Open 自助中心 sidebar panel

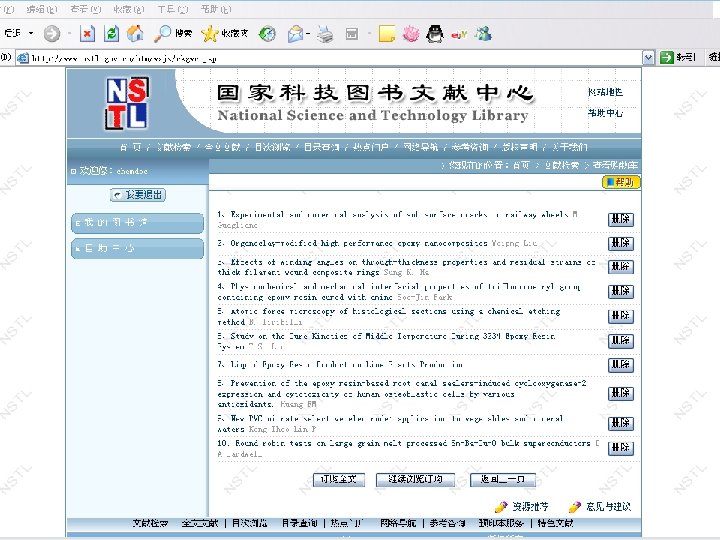[137, 248]
